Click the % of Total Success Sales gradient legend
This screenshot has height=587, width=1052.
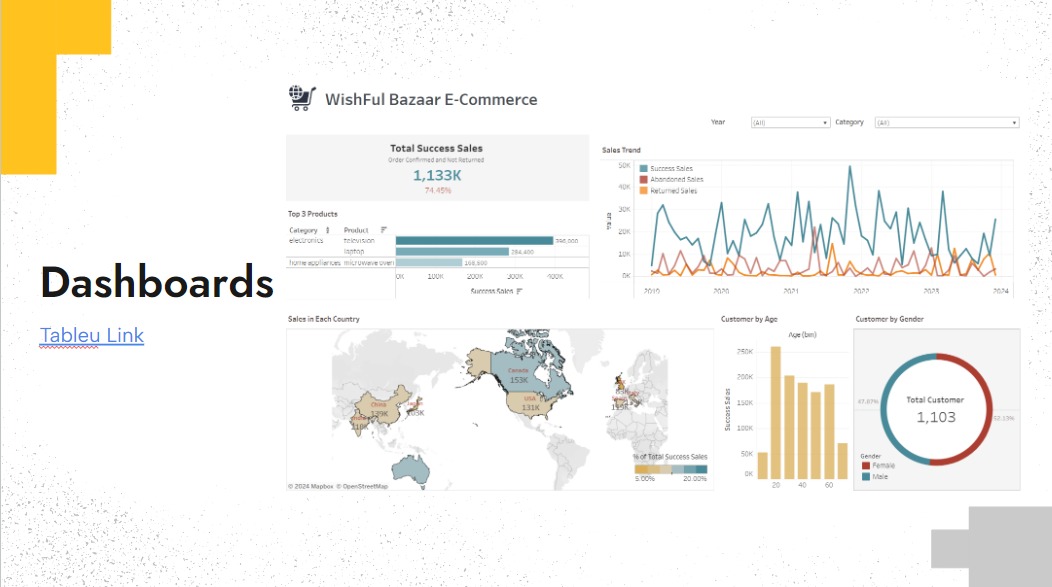(671, 470)
